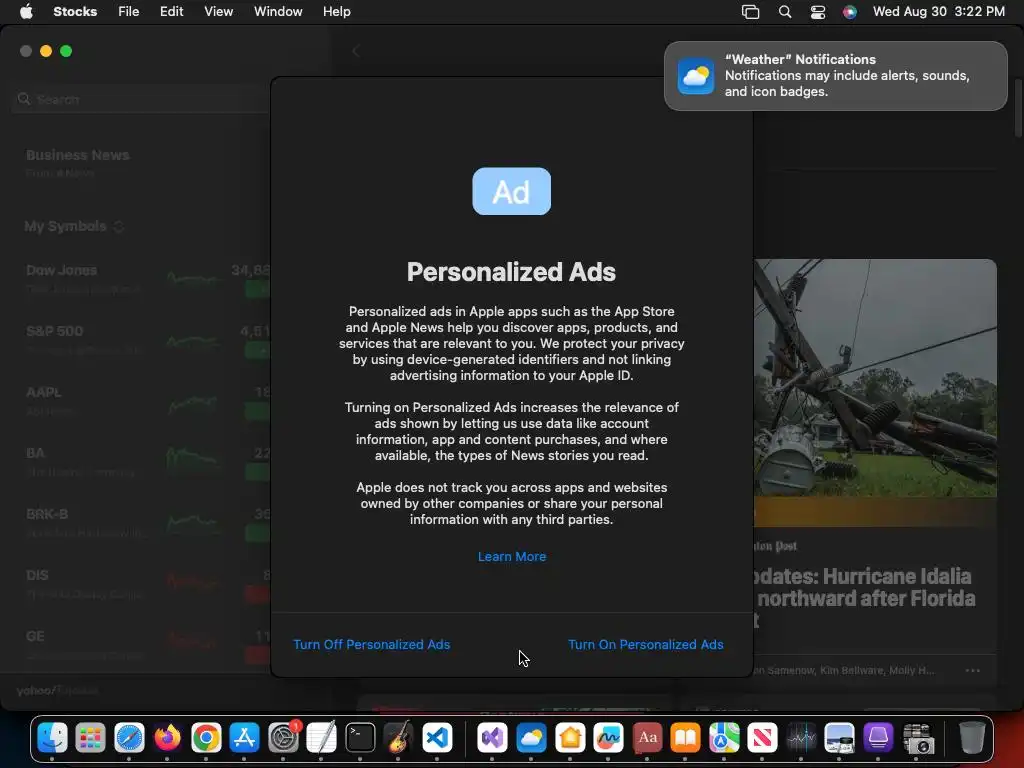Select Business News in the sidebar
This screenshot has width=1024, height=768.
[x=78, y=162]
